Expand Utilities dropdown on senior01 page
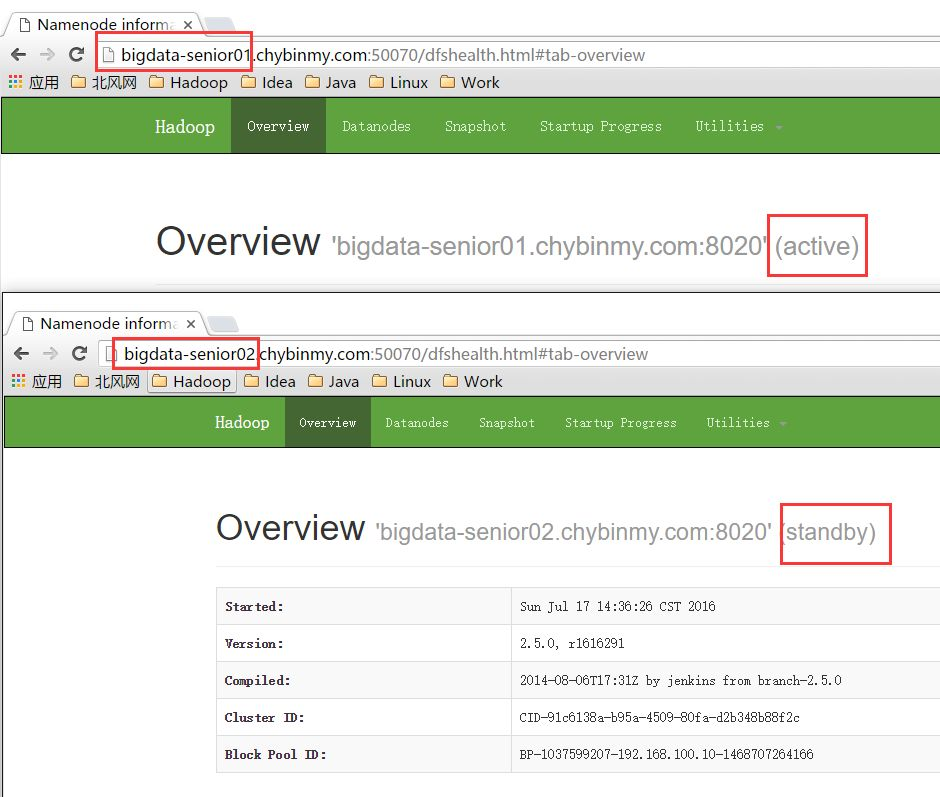940x797 pixels. (738, 126)
